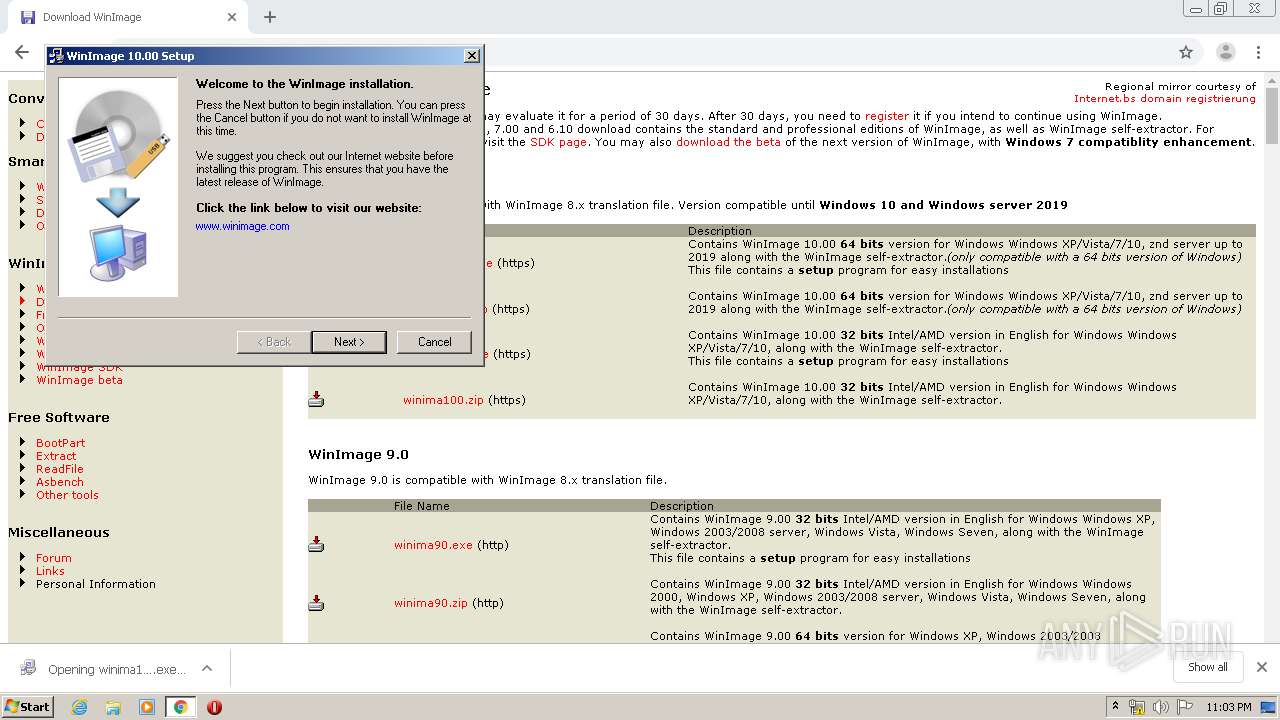Click the red shield icon in taskbar

(214, 707)
